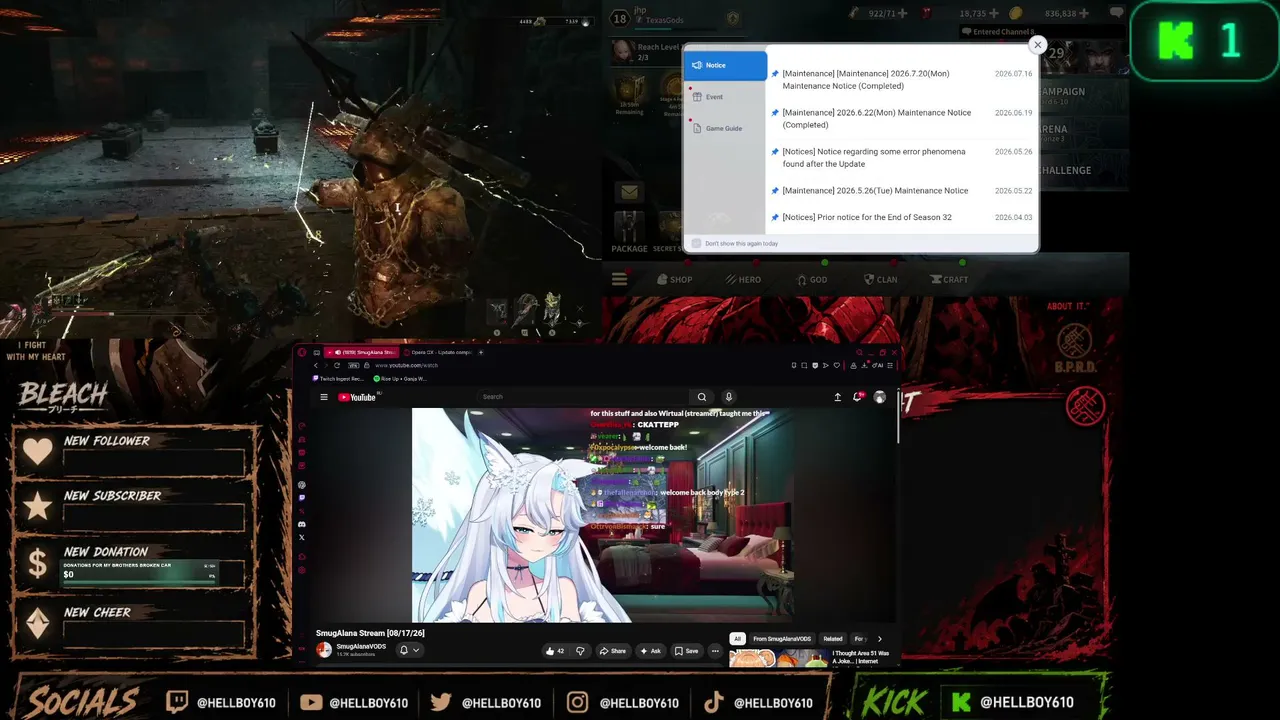
Task: Open the game SHOP menu
Action: pyautogui.click(x=675, y=280)
